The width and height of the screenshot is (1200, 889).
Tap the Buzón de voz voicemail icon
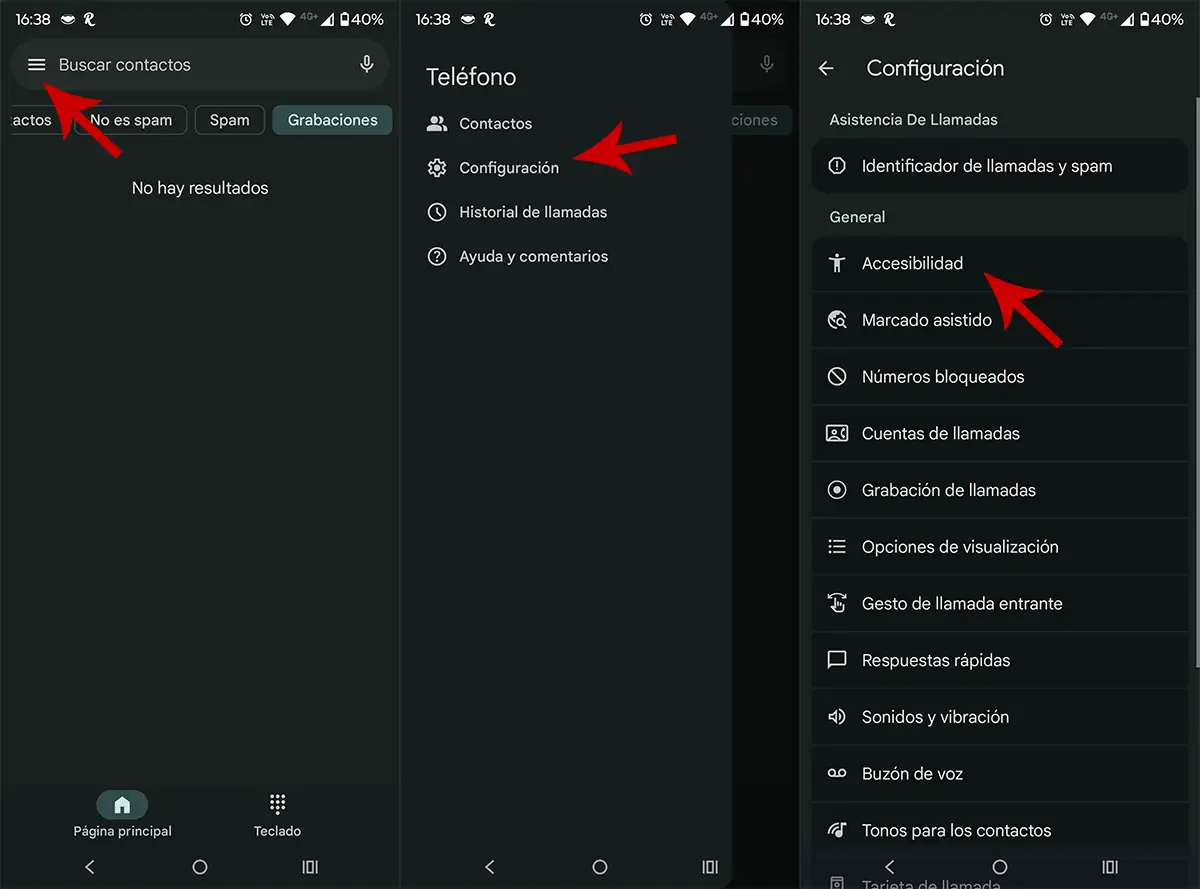[x=836, y=773]
